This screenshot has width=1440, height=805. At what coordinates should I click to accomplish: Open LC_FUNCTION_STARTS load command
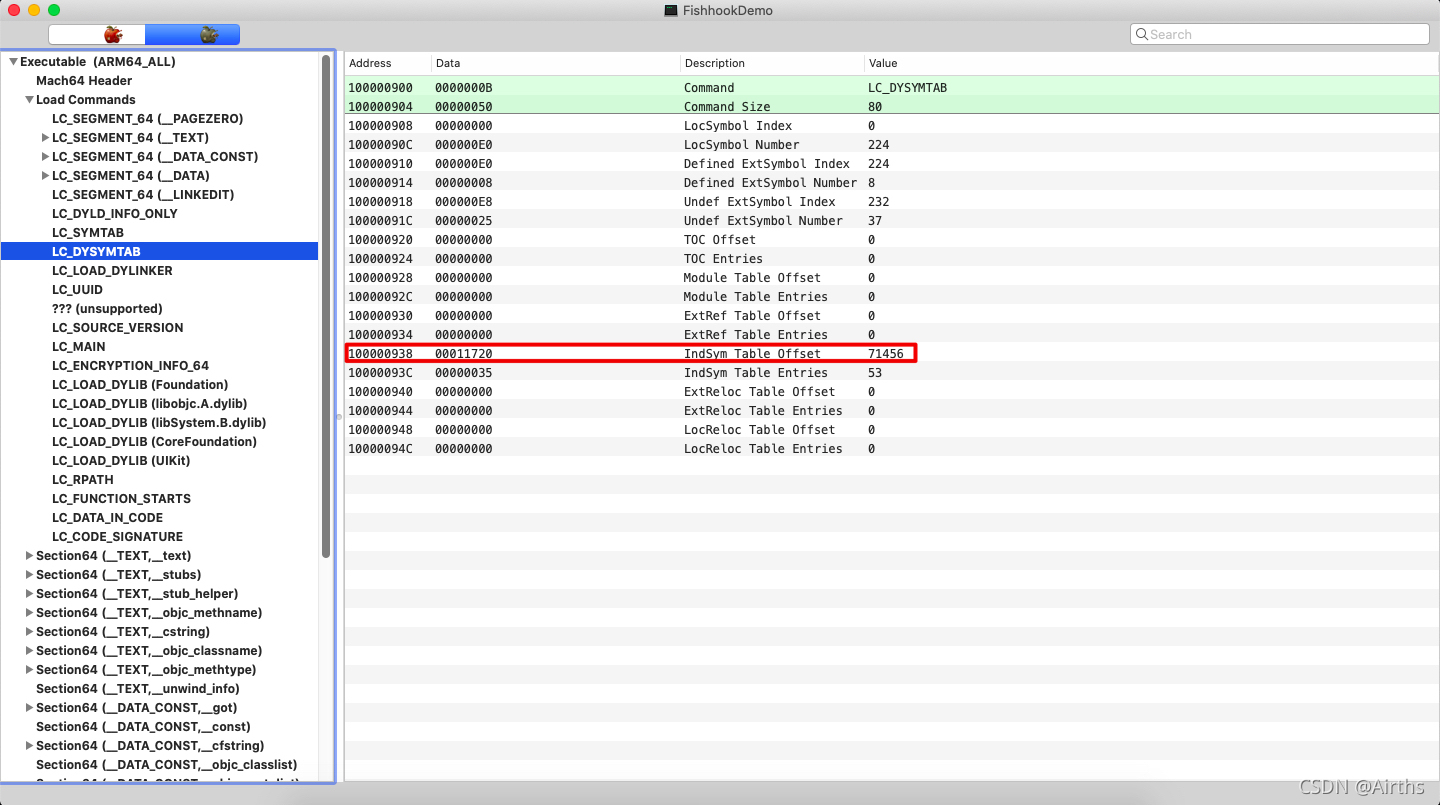121,499
